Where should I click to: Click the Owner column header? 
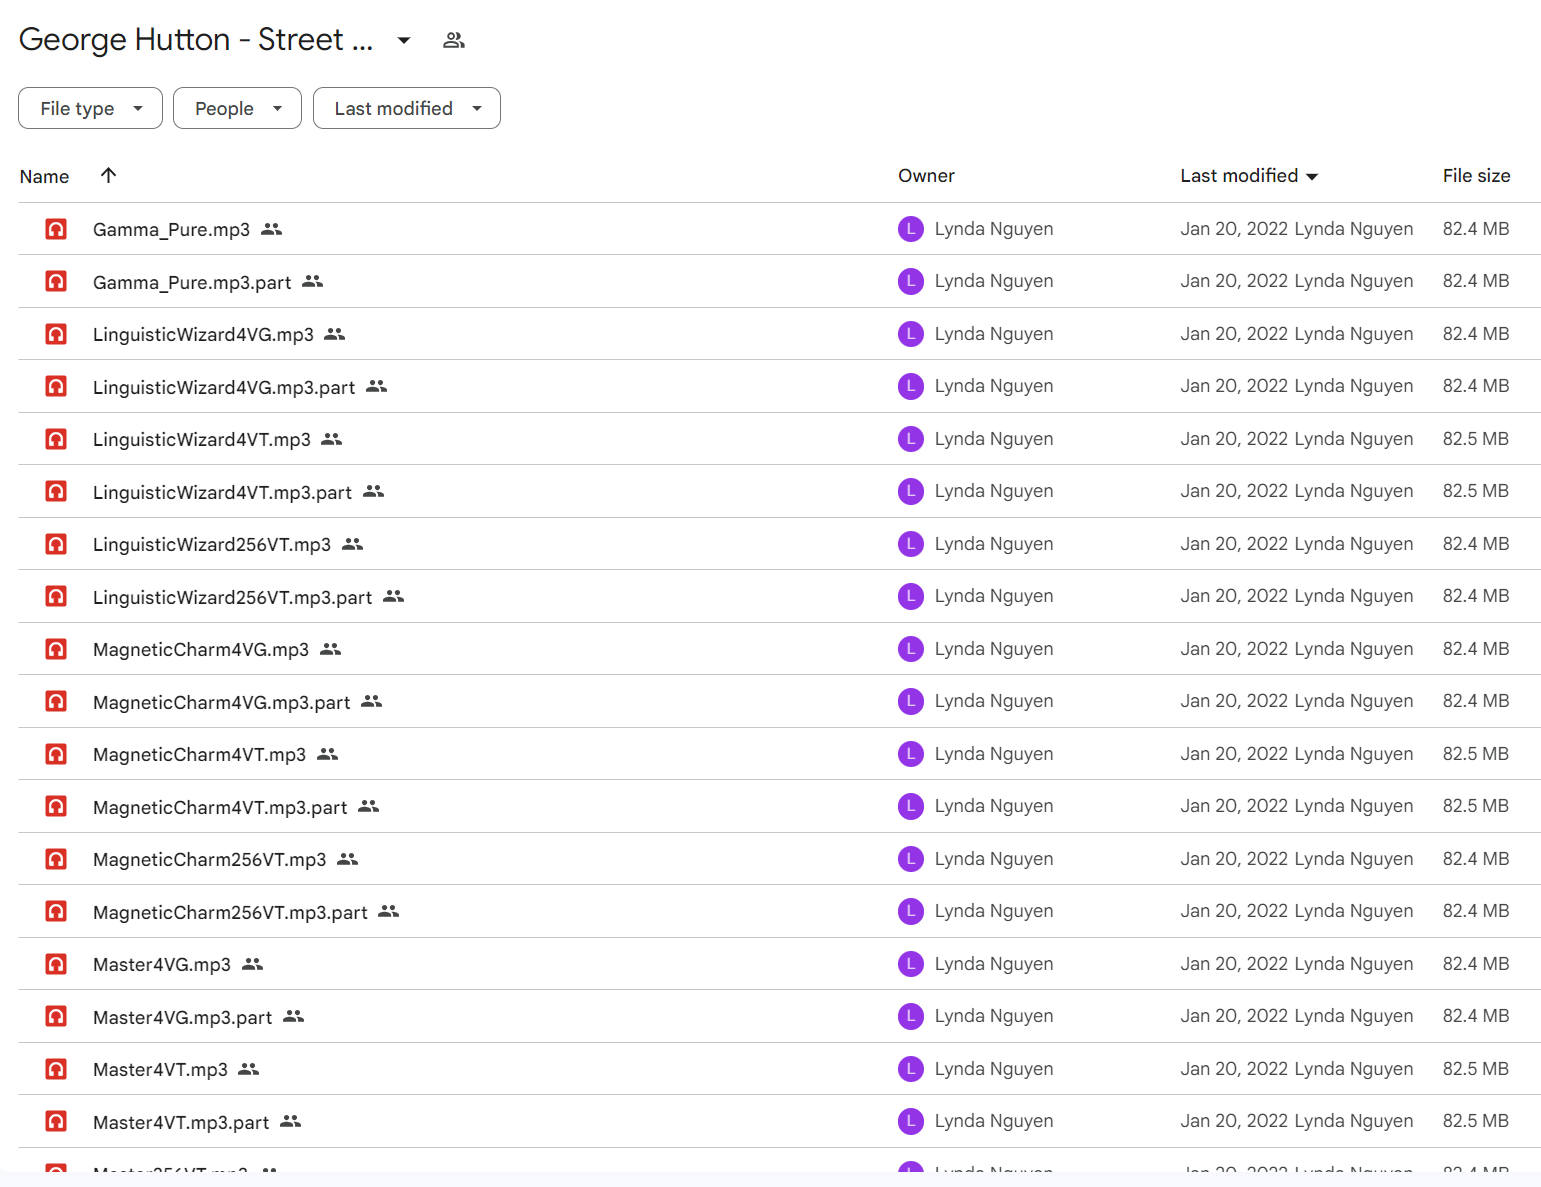(926, 176)
